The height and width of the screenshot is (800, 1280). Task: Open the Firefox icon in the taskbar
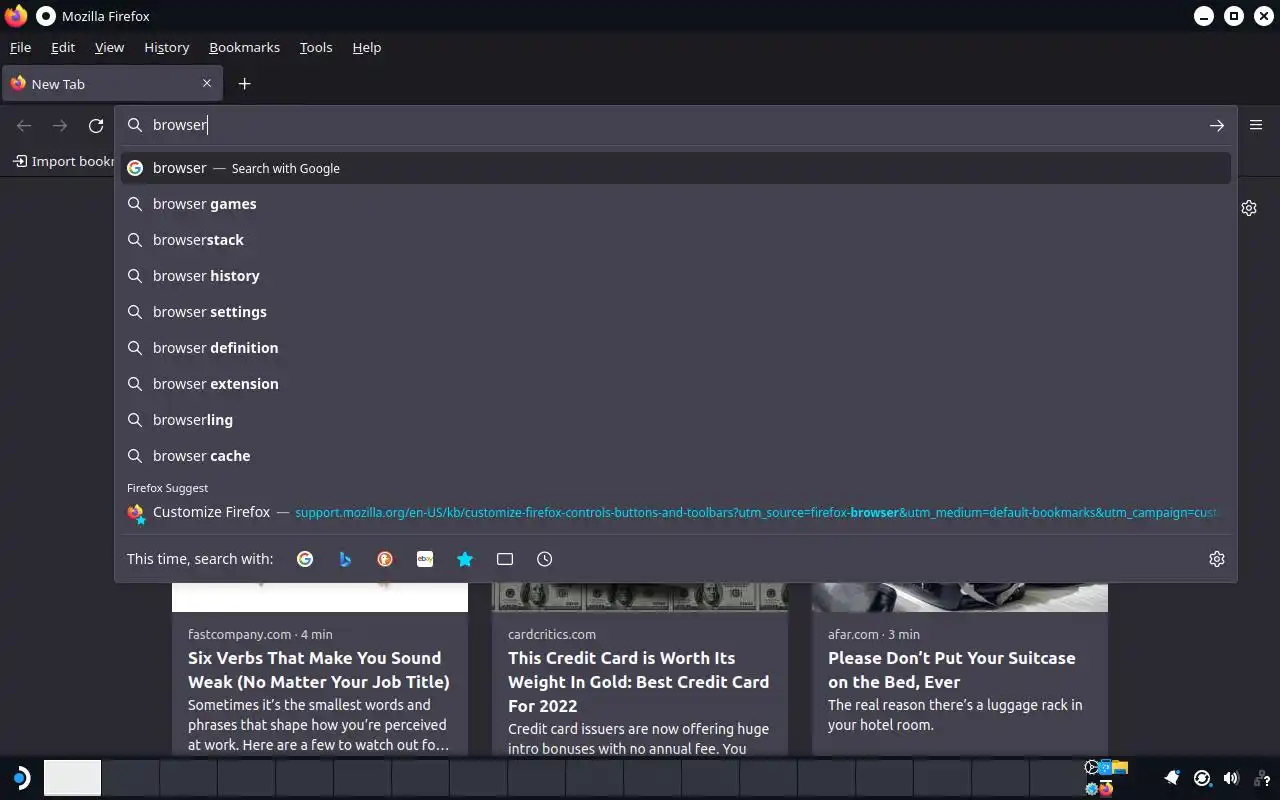tap(1106, 789)
